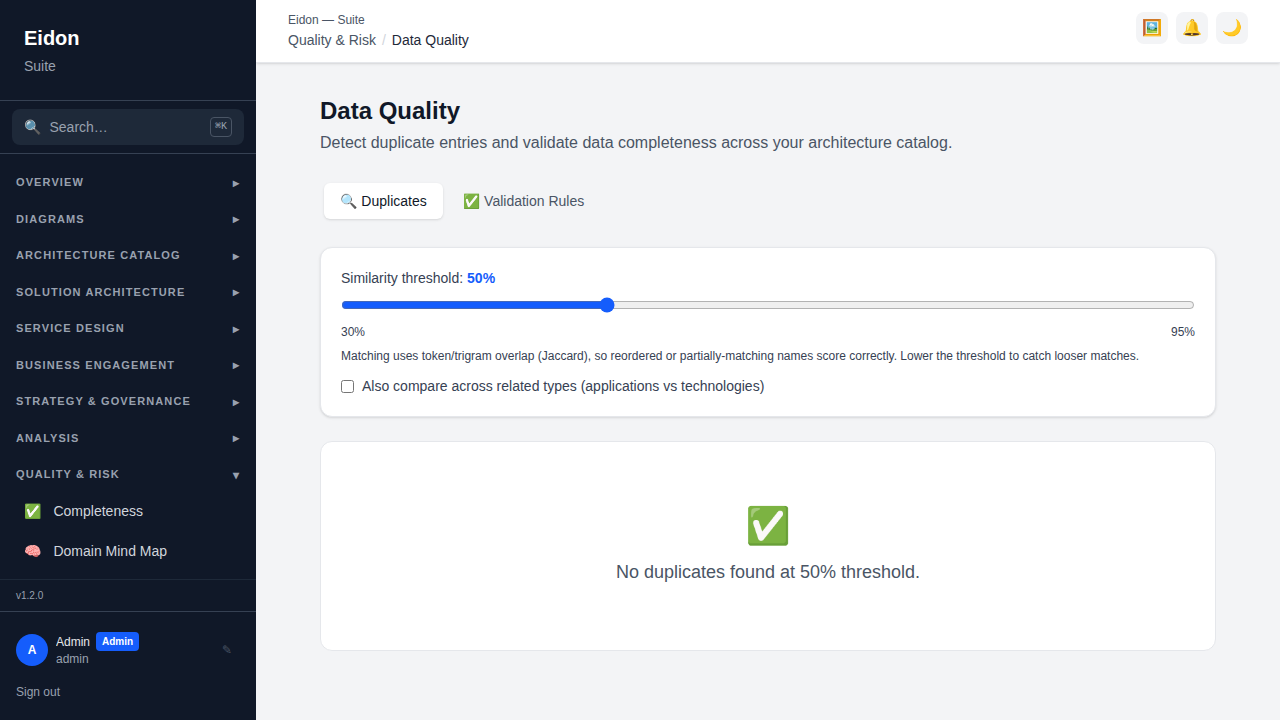The height and width of the screenshot is (720, 1280).
Task: Click the 50% threshold value text
Action: point(481,278)
